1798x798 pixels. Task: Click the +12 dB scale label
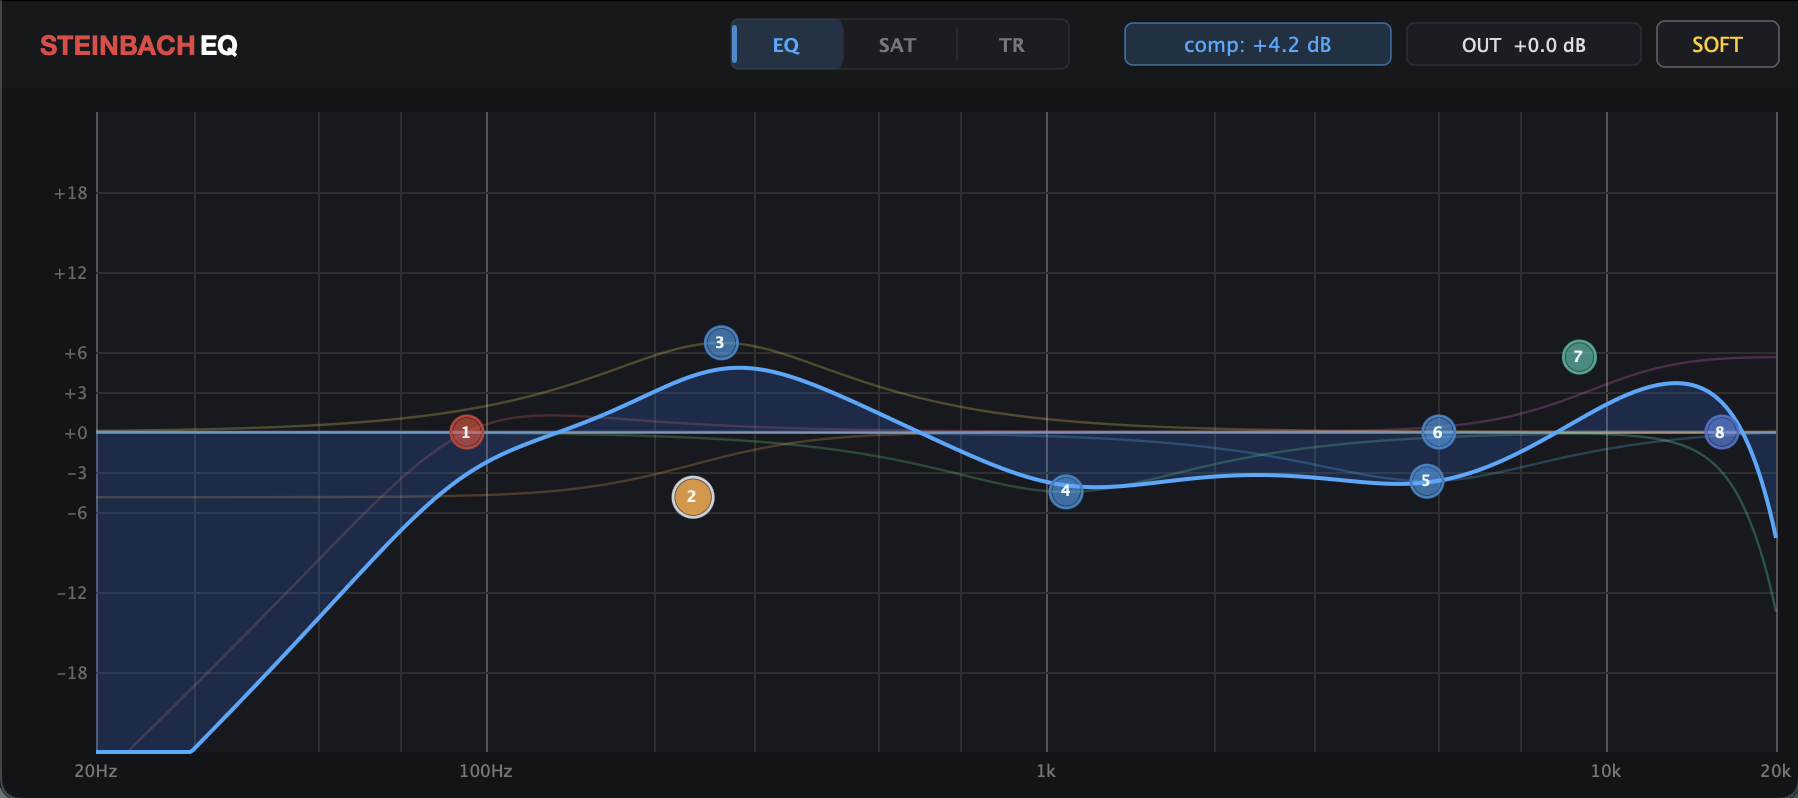point(71,273)
